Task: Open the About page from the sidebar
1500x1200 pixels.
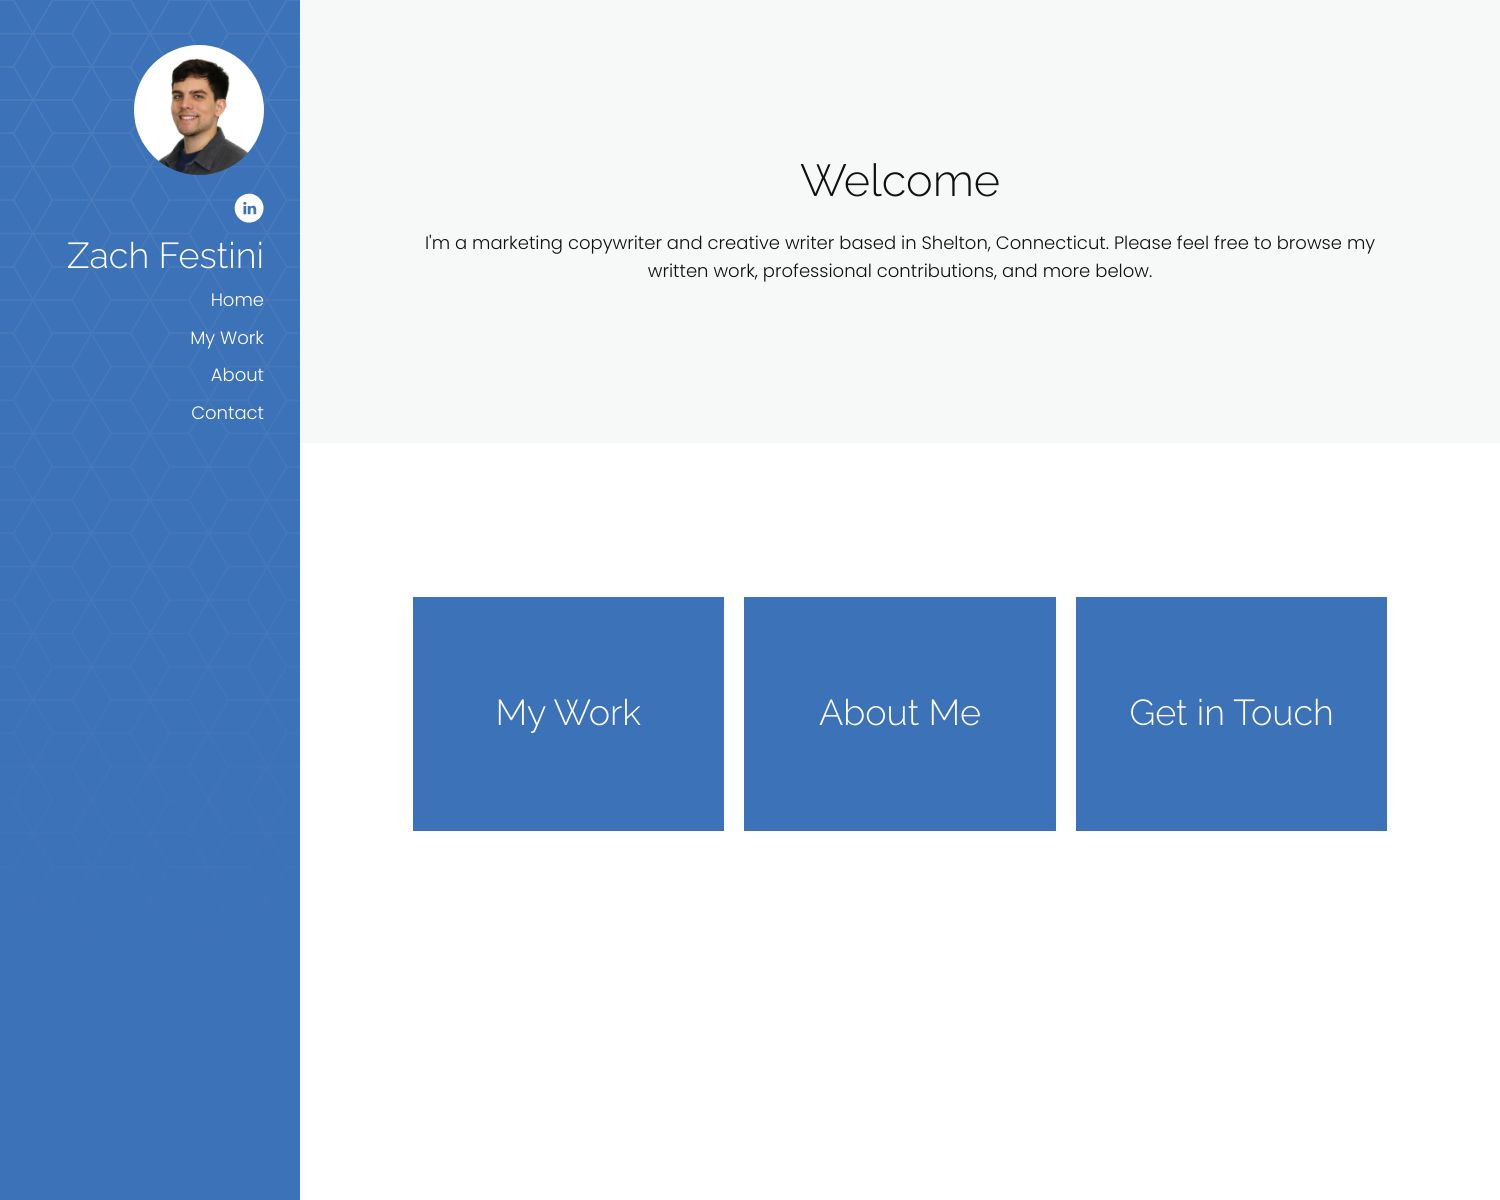Action: tap(237, 374)
